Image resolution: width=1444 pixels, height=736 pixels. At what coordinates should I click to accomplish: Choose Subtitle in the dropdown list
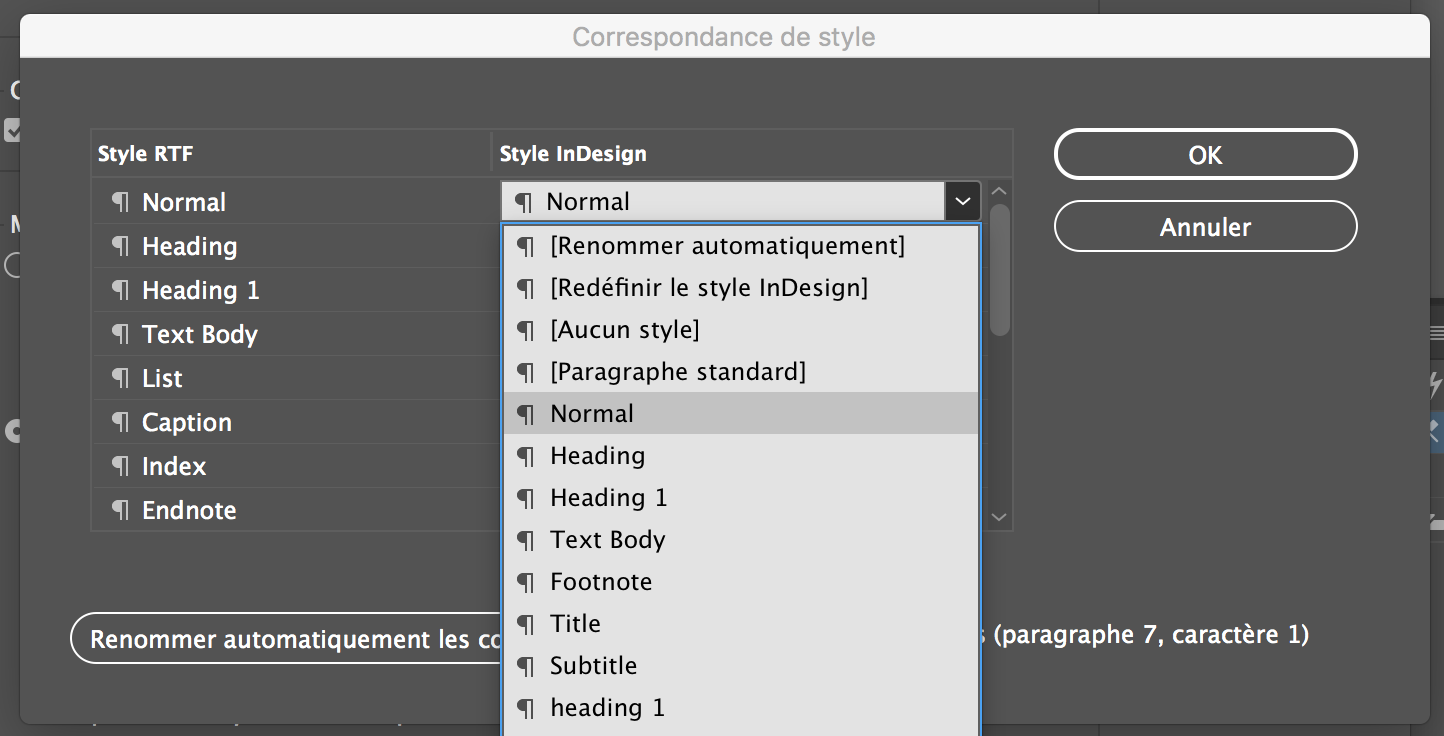point(740,666)
